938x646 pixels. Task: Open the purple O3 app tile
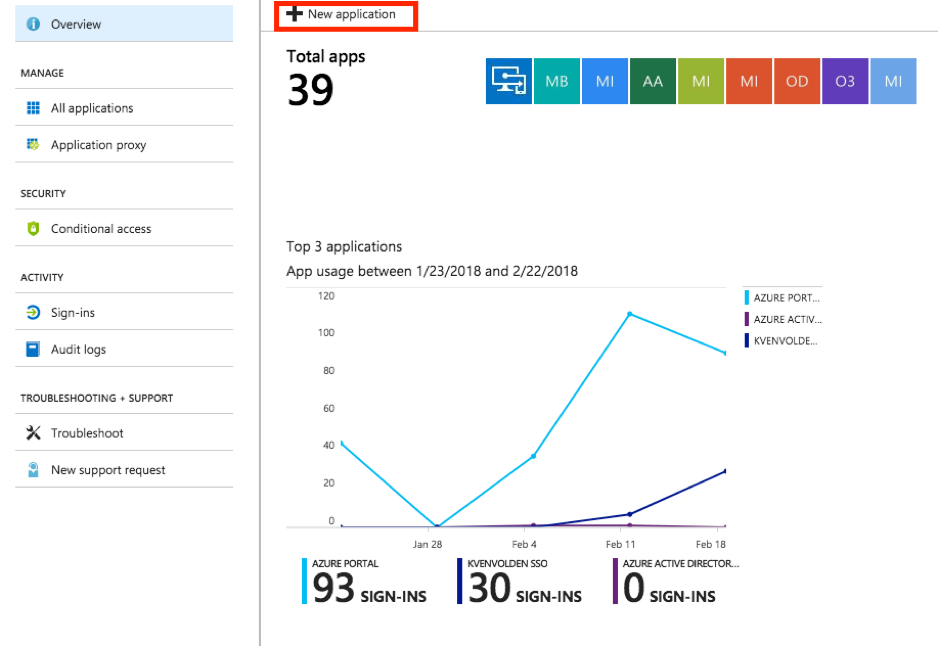pyautogui.click(x=845, y=81)
